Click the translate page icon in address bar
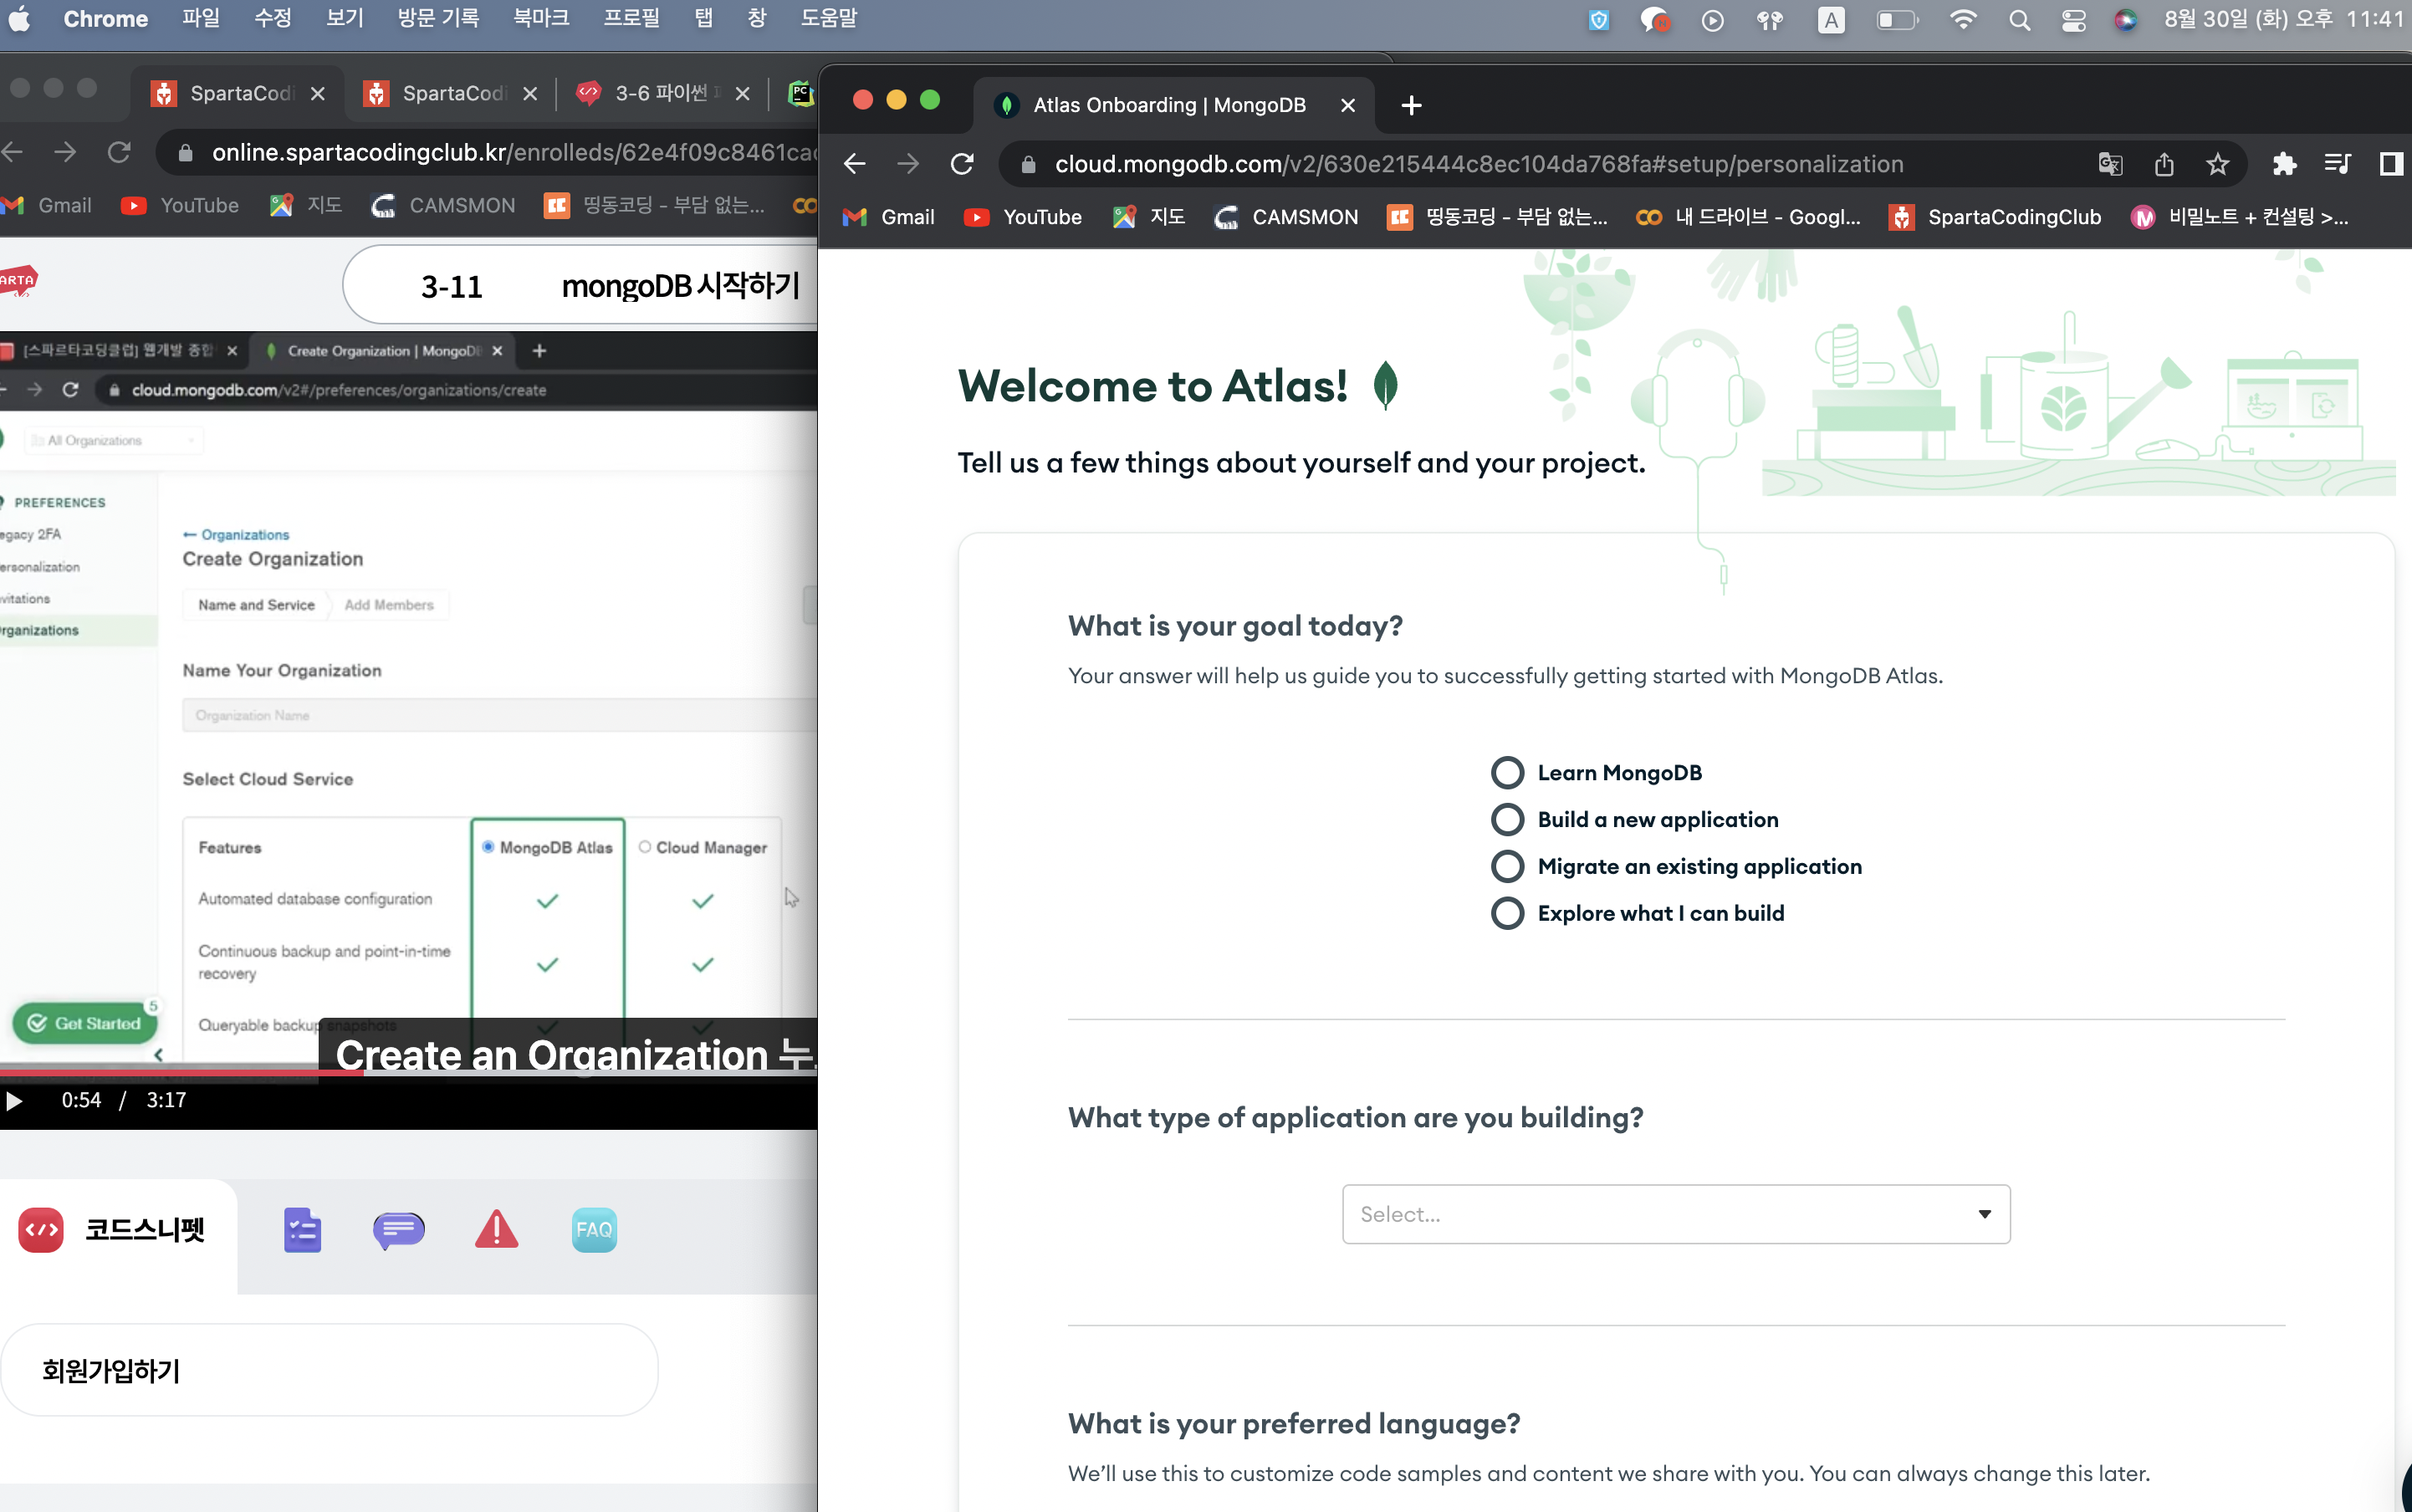Image resolution: width=2412 pixels, height=1512 pixels. pos(2110,164)
